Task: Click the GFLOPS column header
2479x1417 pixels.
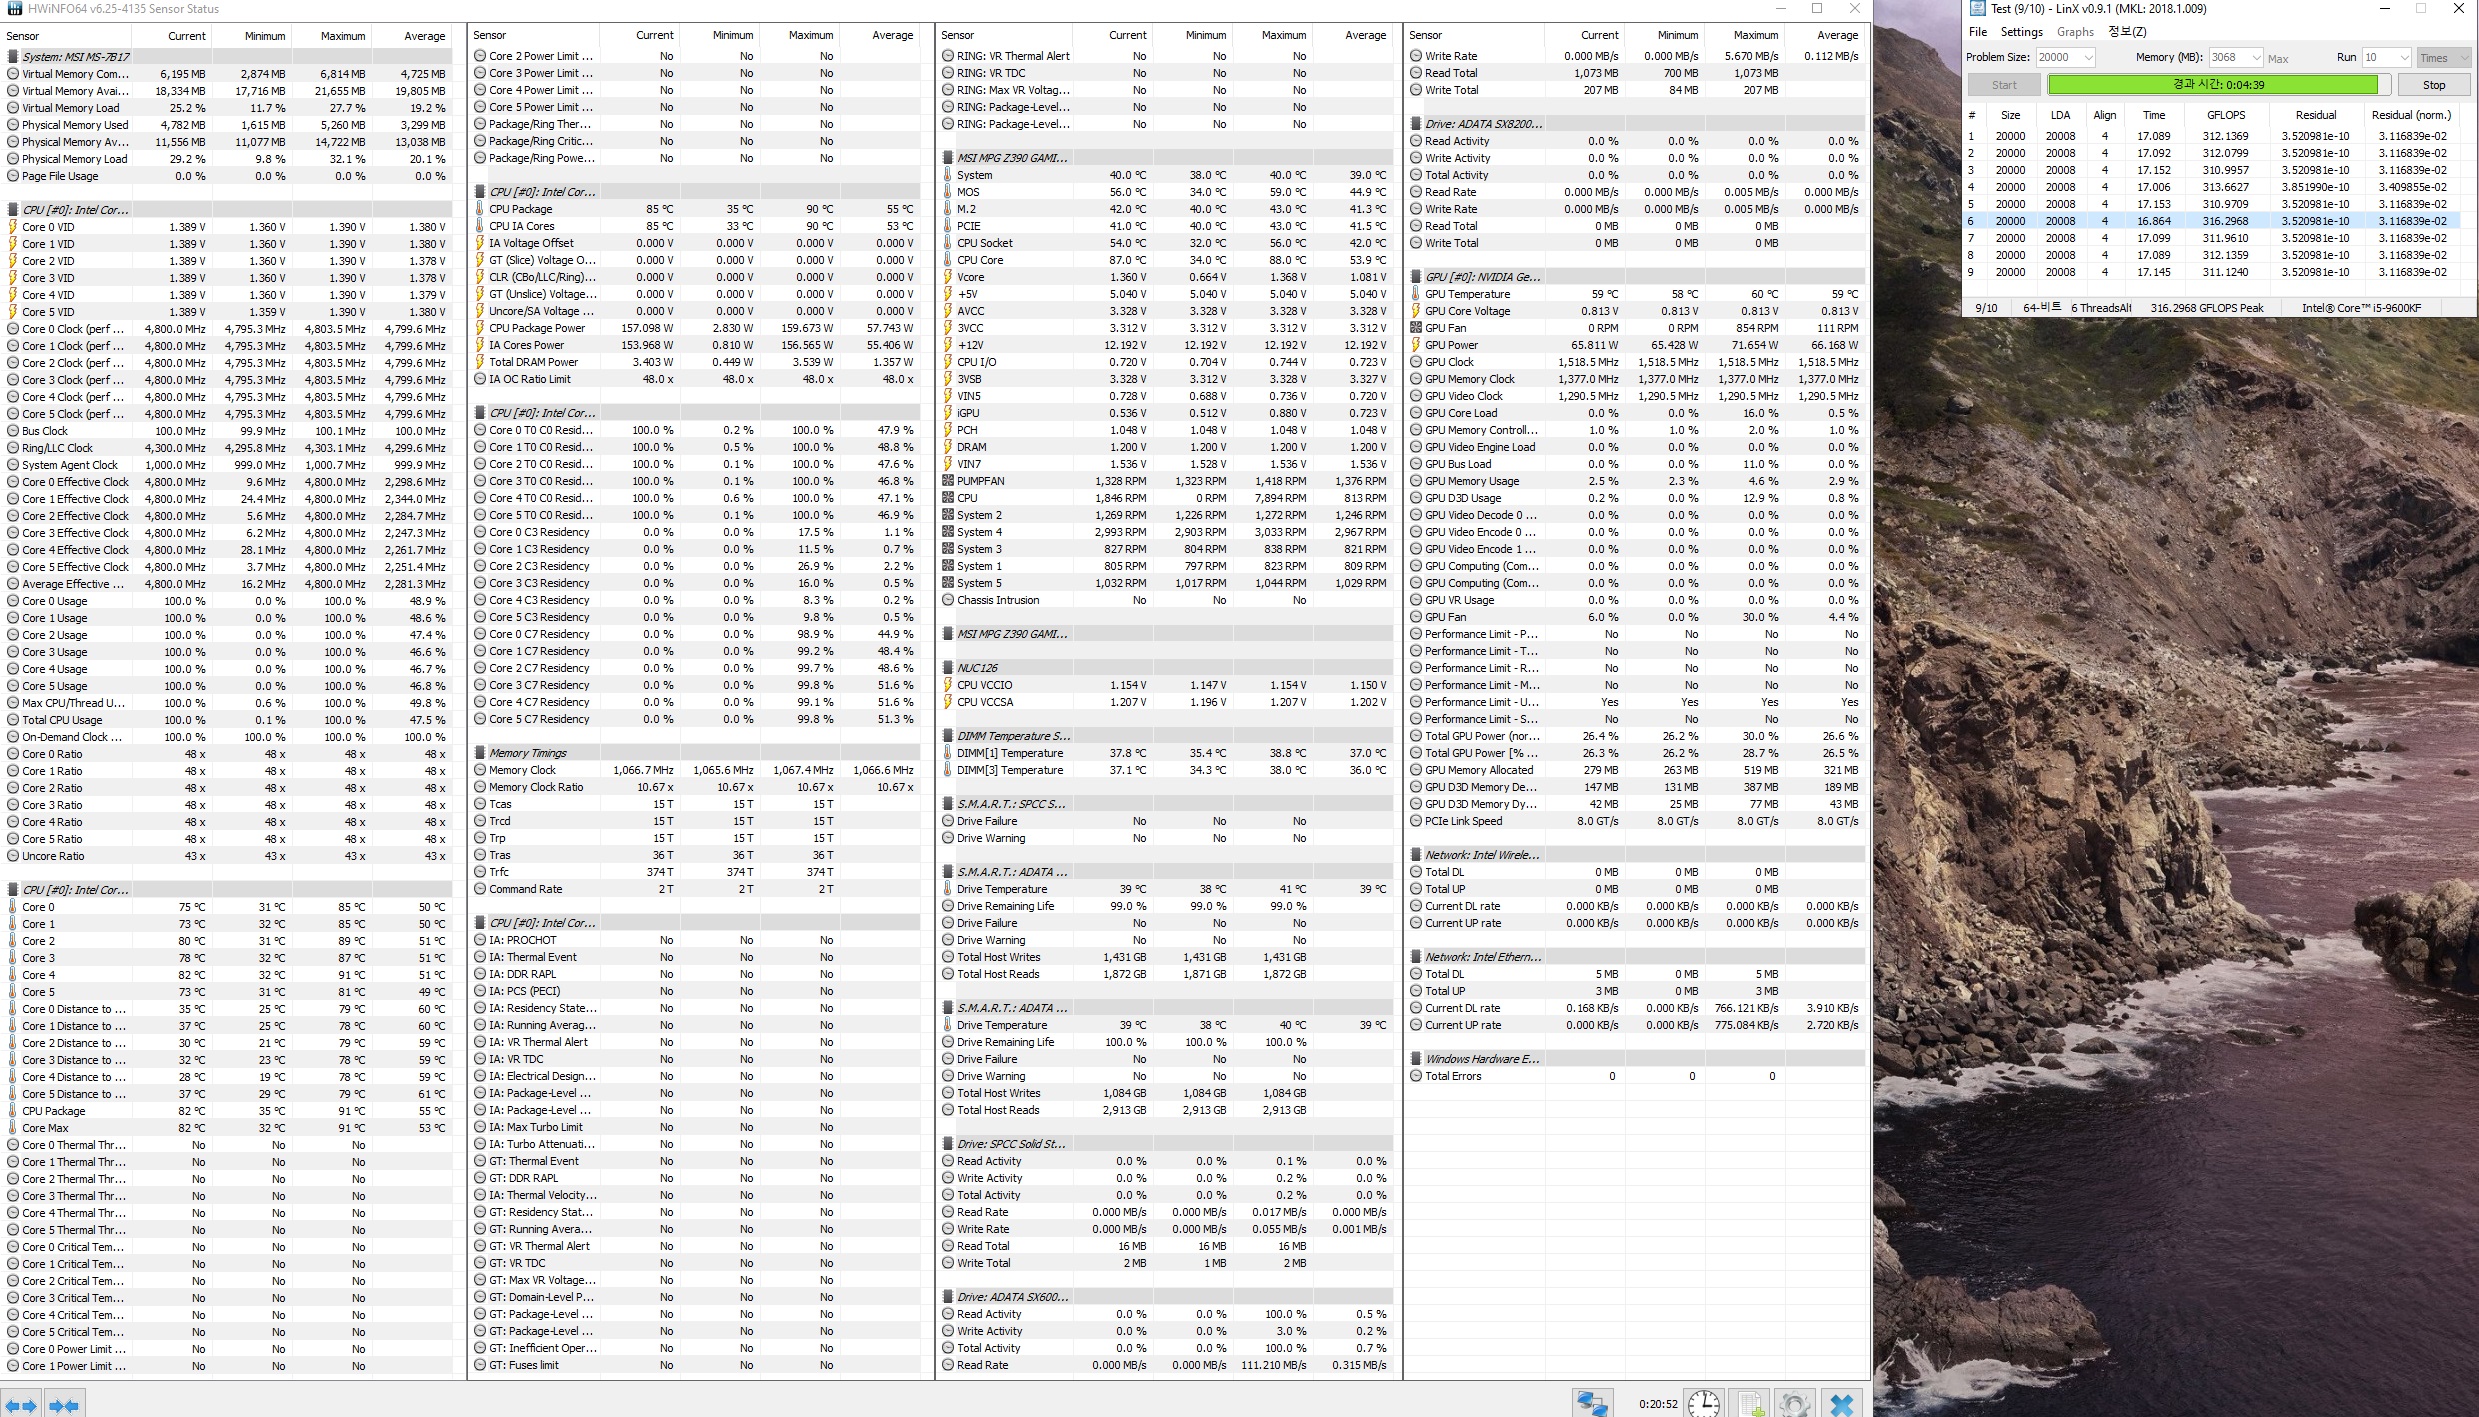Action: (x=2225, y=115)
